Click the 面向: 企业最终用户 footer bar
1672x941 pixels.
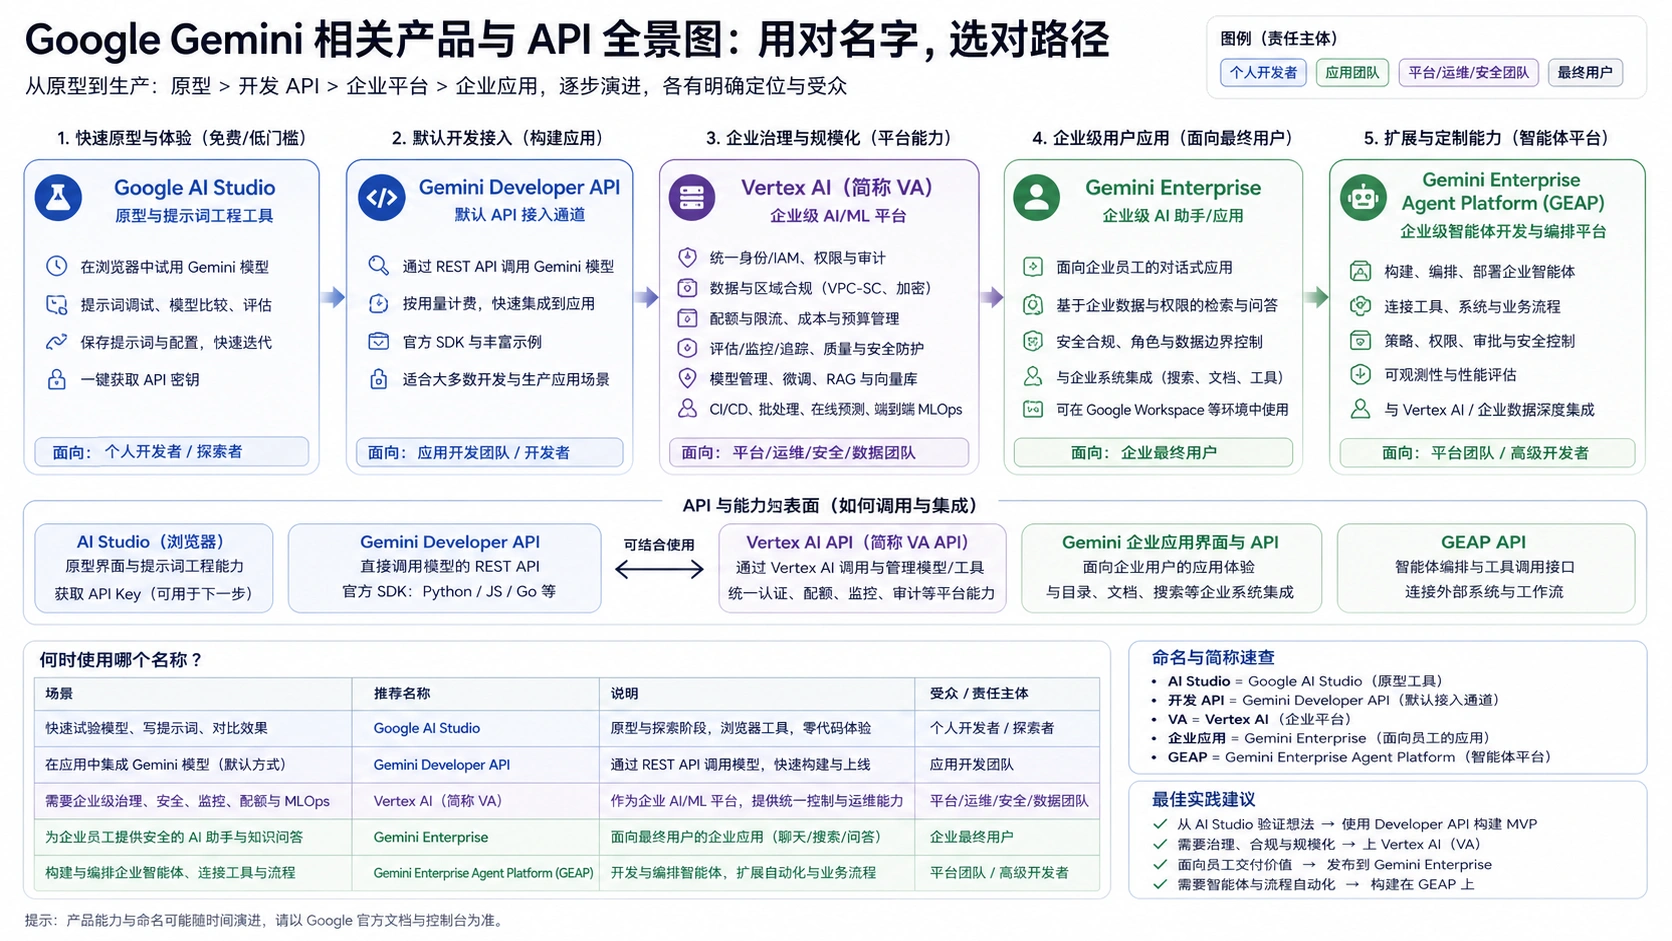pos(1153,452)
